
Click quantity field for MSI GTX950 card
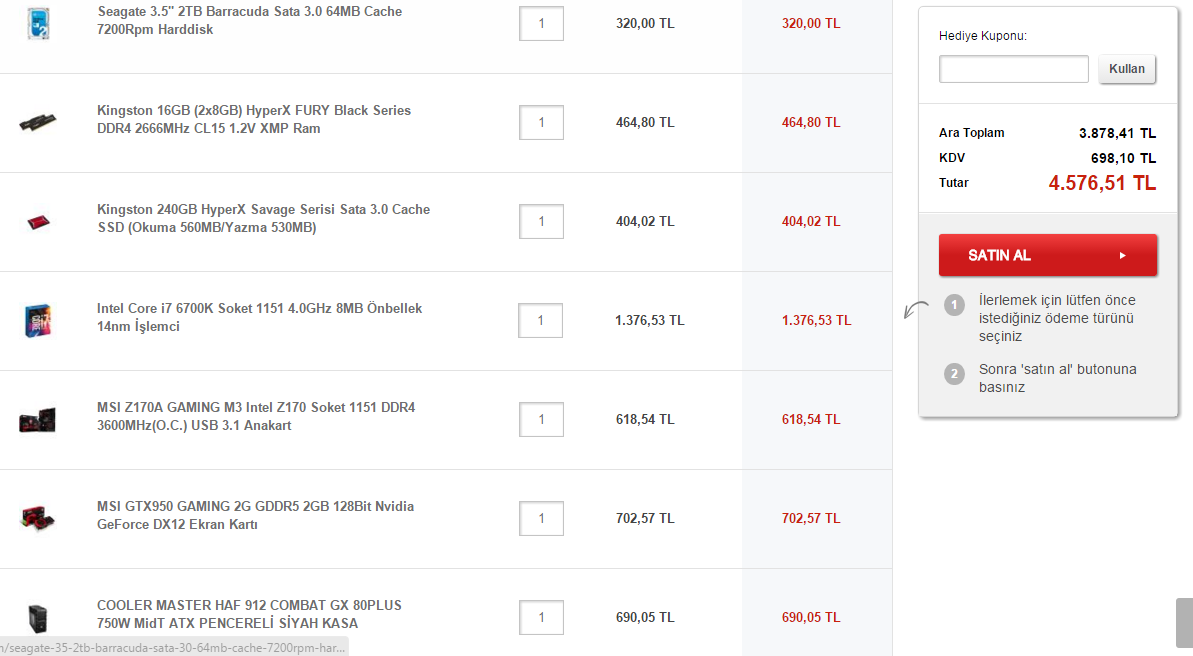(x=541, y=518)
